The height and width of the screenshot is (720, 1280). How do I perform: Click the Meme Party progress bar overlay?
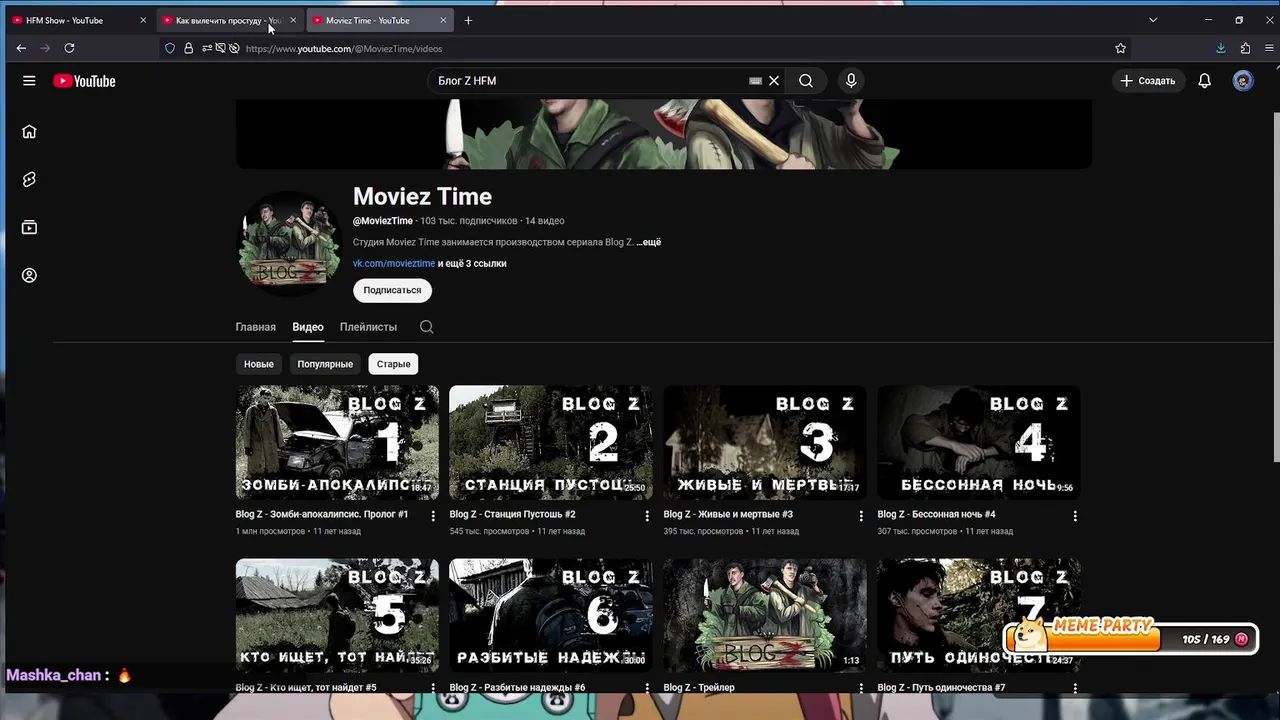tap(1130, 636)
